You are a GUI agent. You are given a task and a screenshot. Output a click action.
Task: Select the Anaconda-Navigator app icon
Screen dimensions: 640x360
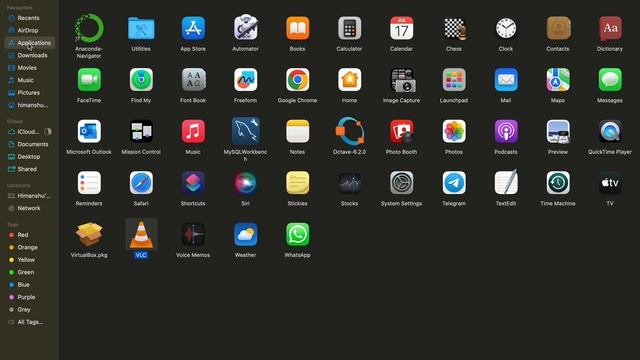click(x=89, y=28)
